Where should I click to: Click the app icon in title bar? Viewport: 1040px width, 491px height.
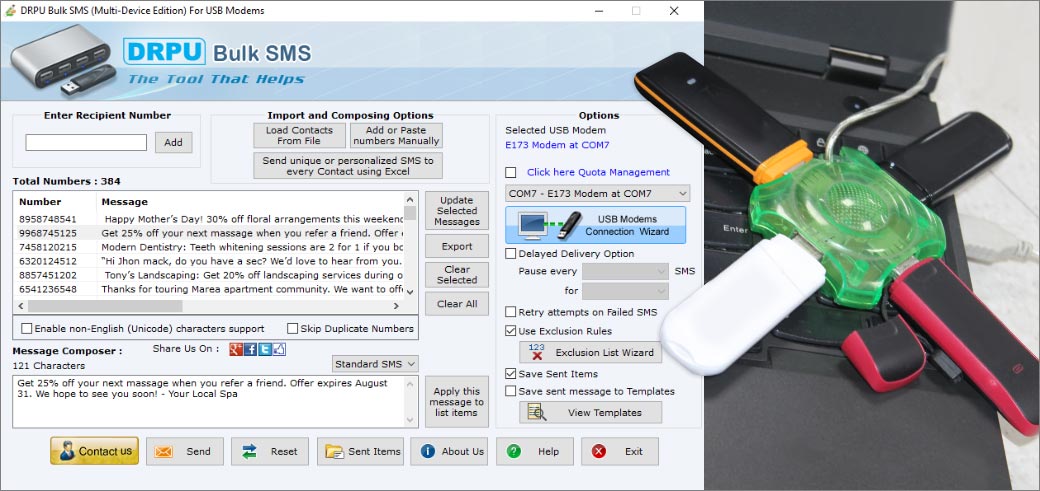tap(10, 11)
